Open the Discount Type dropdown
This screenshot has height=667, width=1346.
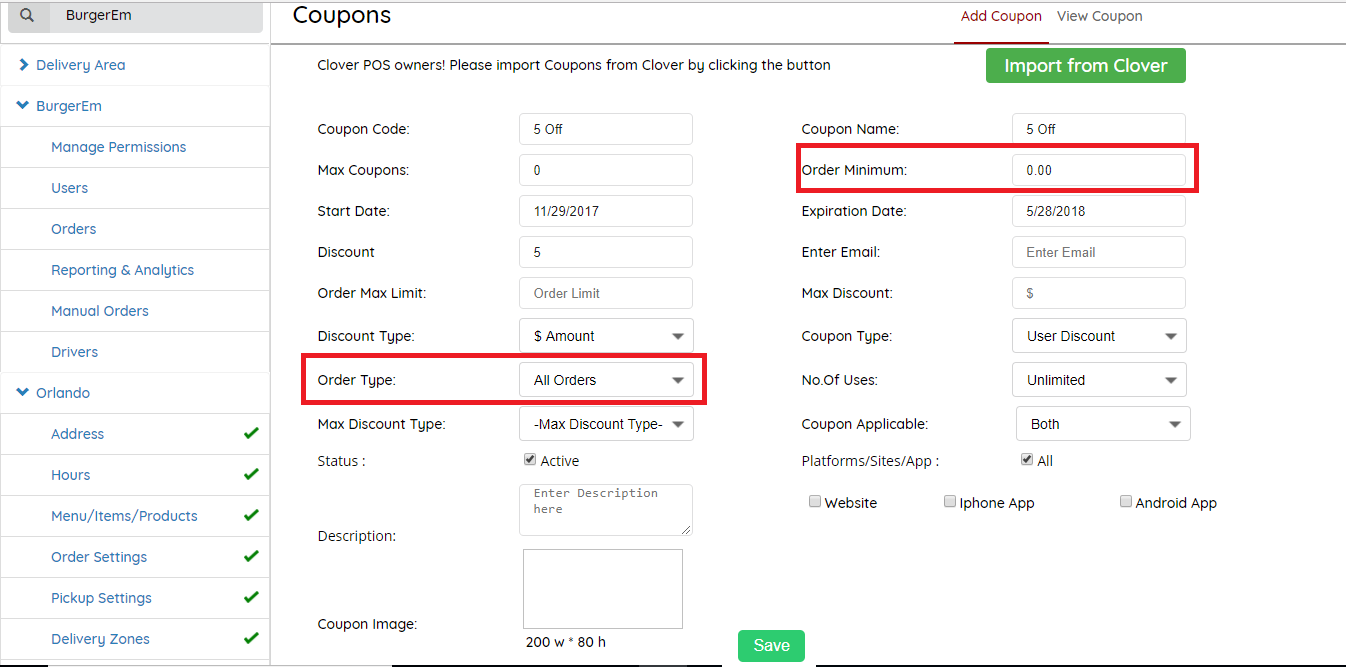tap(606, 336)
